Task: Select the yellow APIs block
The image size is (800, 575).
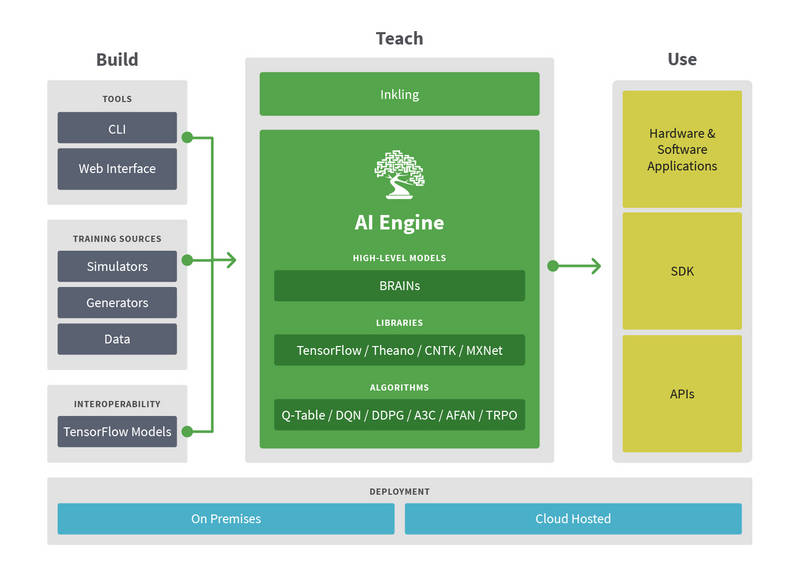Action: pos(682,393)
